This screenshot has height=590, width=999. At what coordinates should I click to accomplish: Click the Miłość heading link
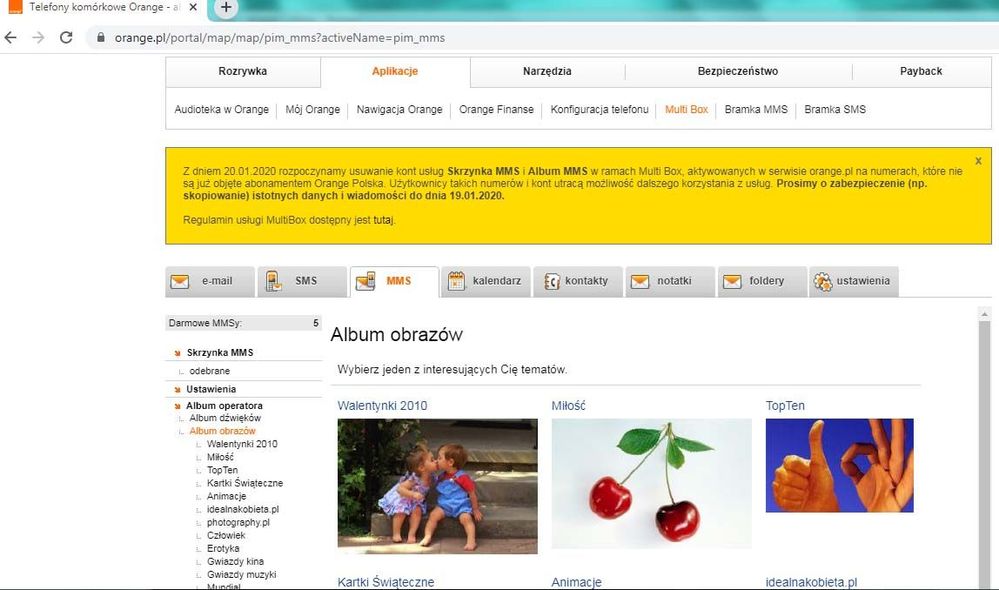point(568,406)
